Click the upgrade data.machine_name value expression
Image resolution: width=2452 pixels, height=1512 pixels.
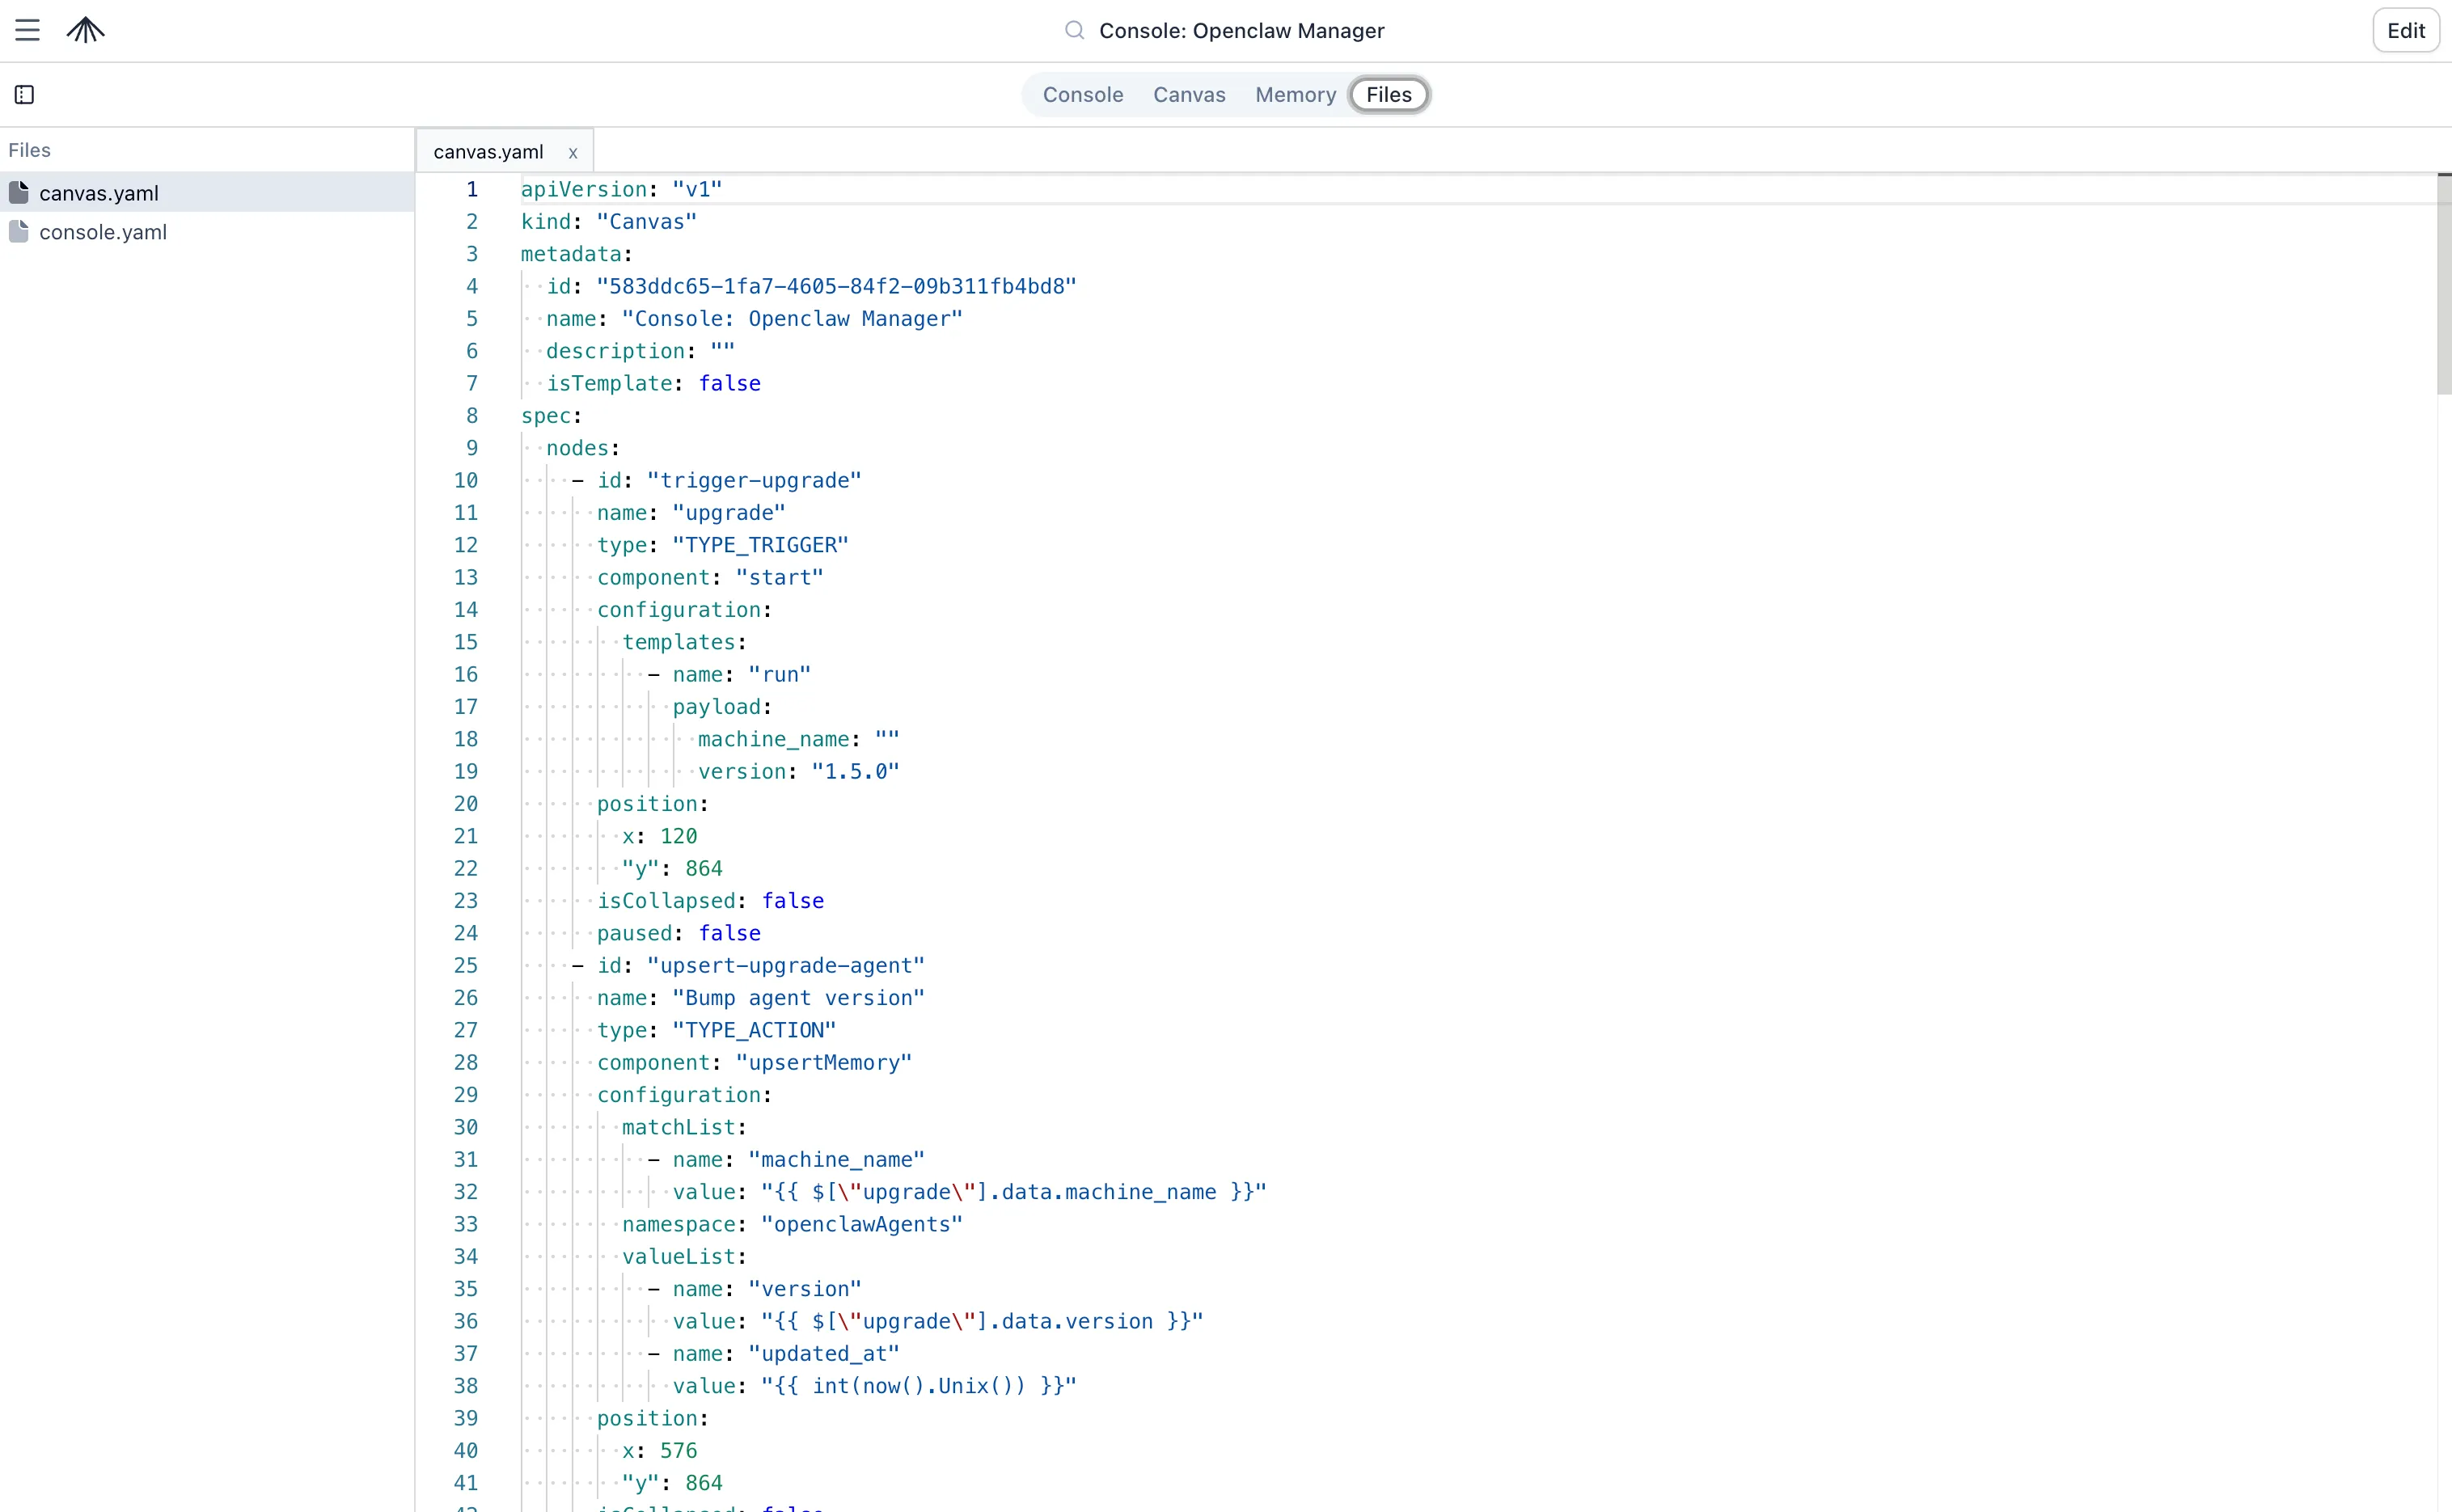1014,1192
